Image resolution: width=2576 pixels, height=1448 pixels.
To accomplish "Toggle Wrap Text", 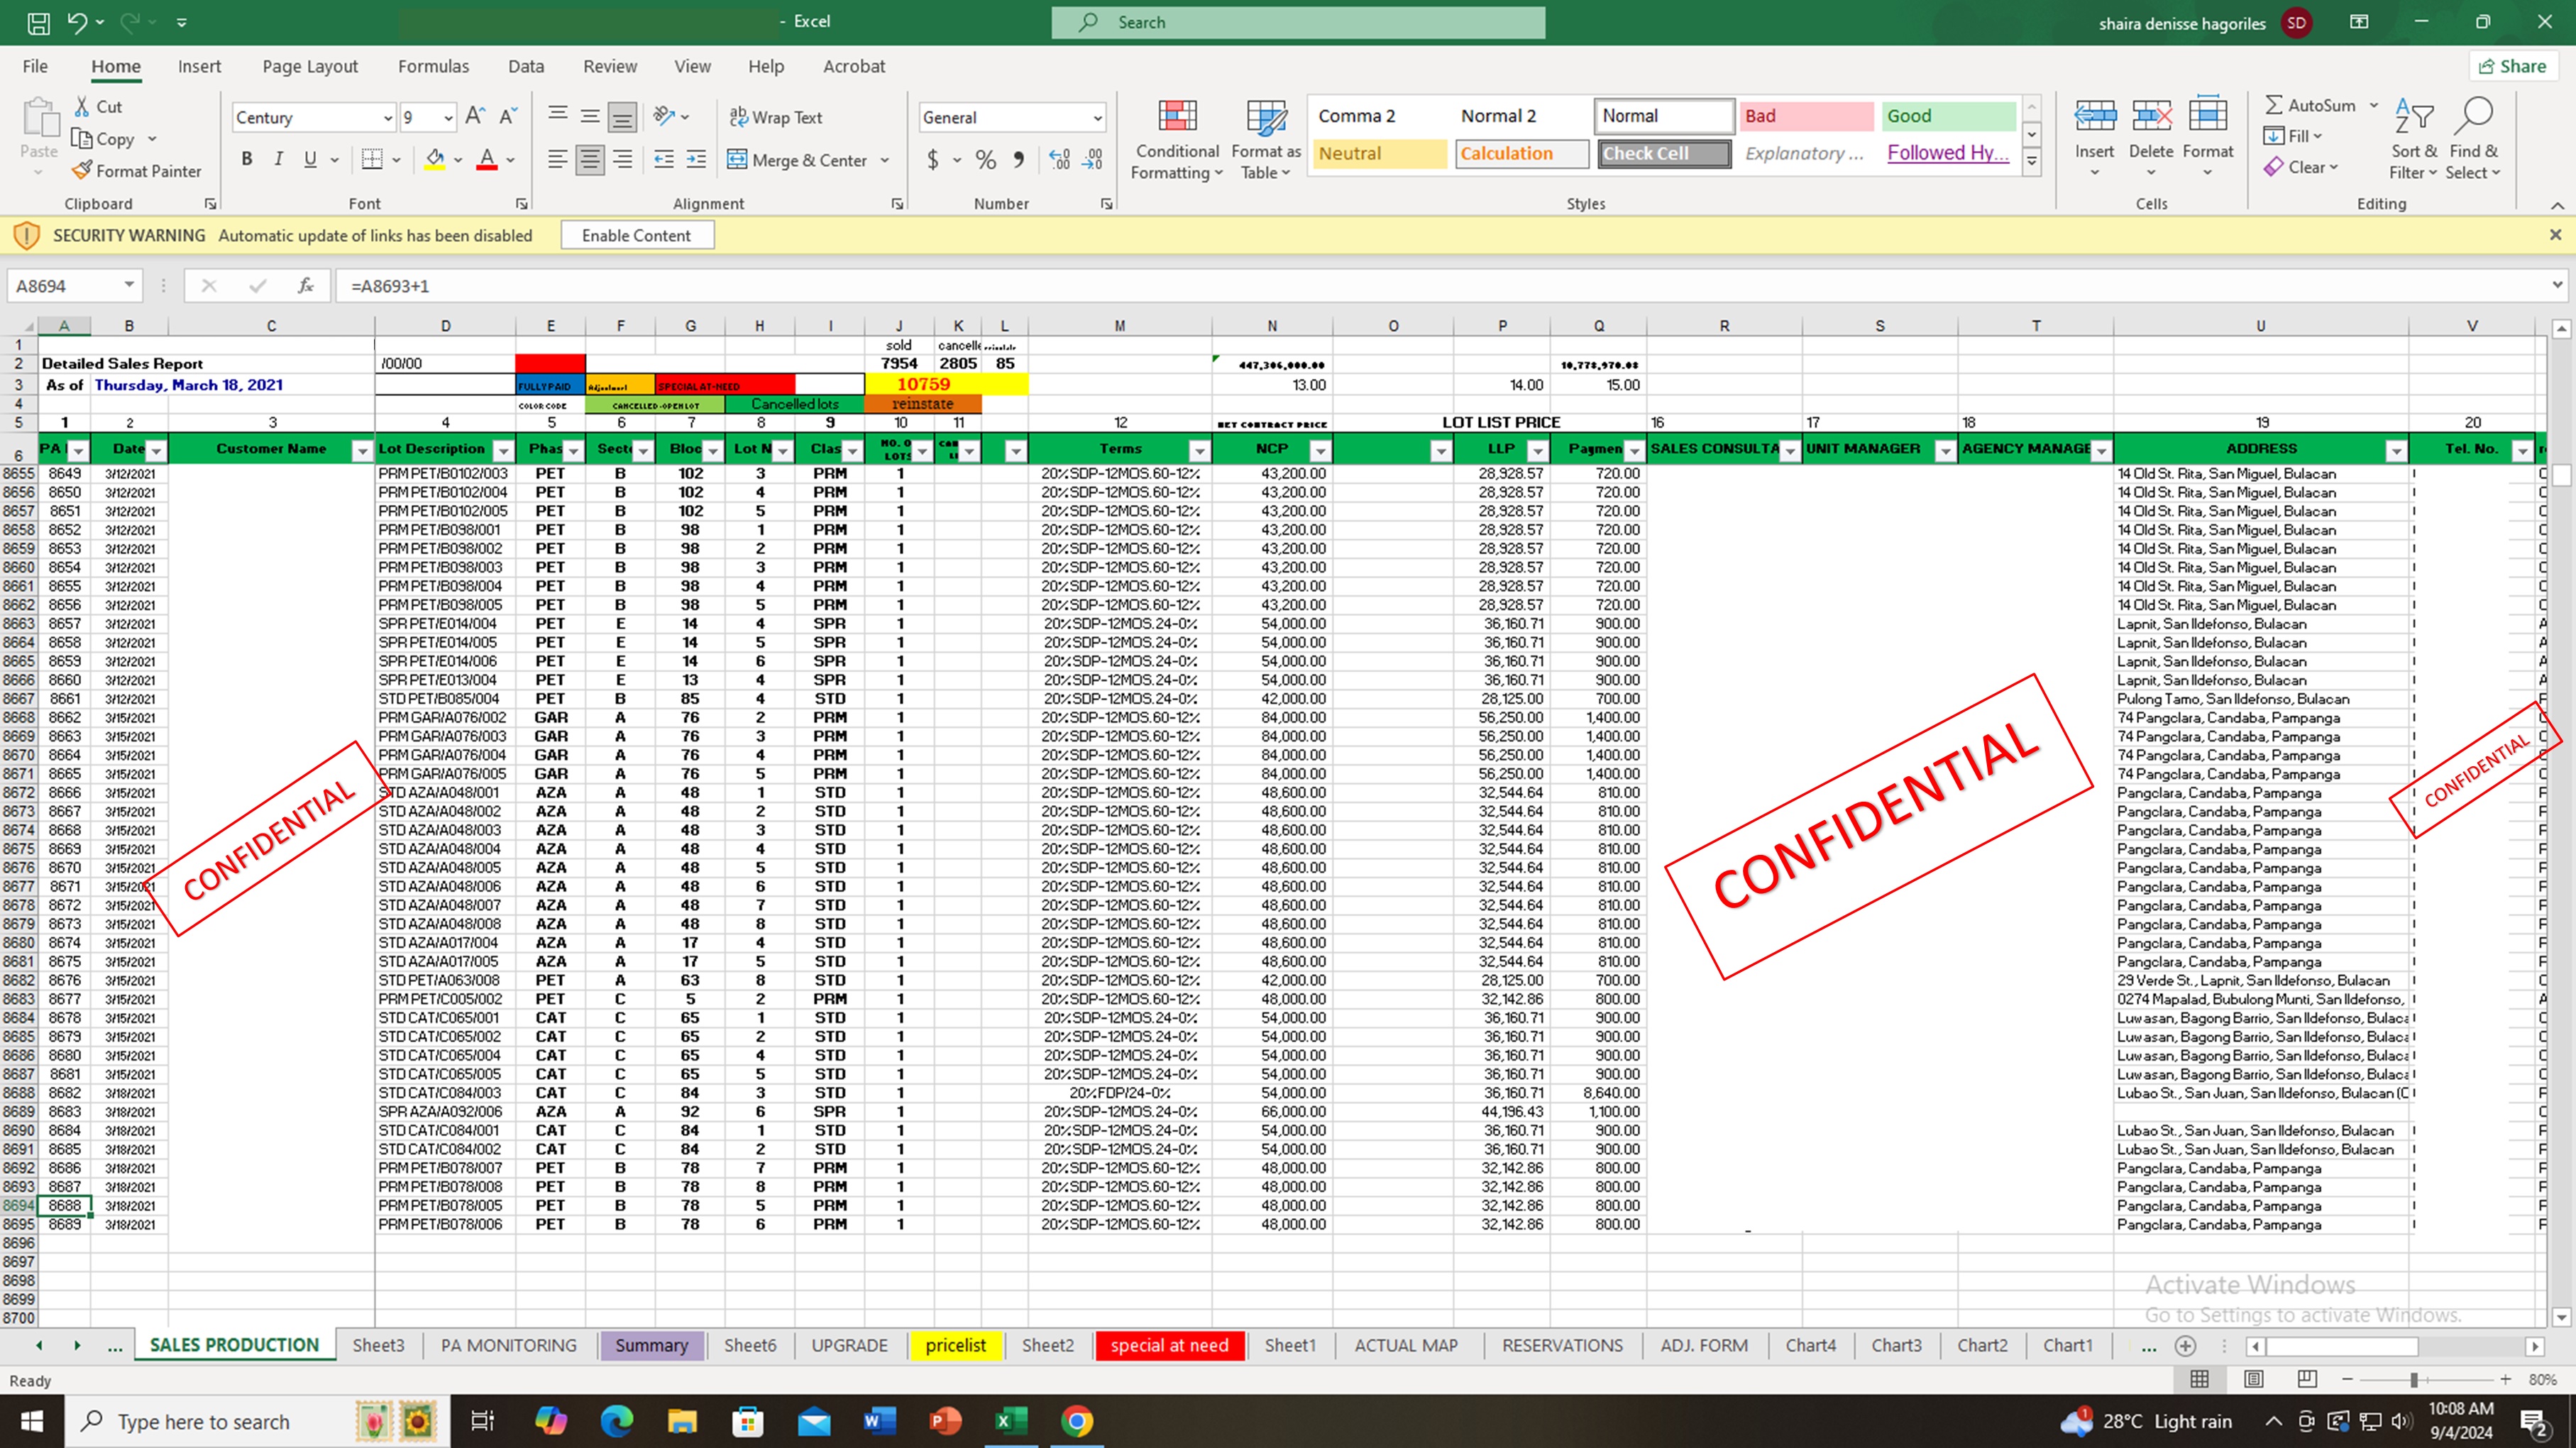I will [776, 117].
